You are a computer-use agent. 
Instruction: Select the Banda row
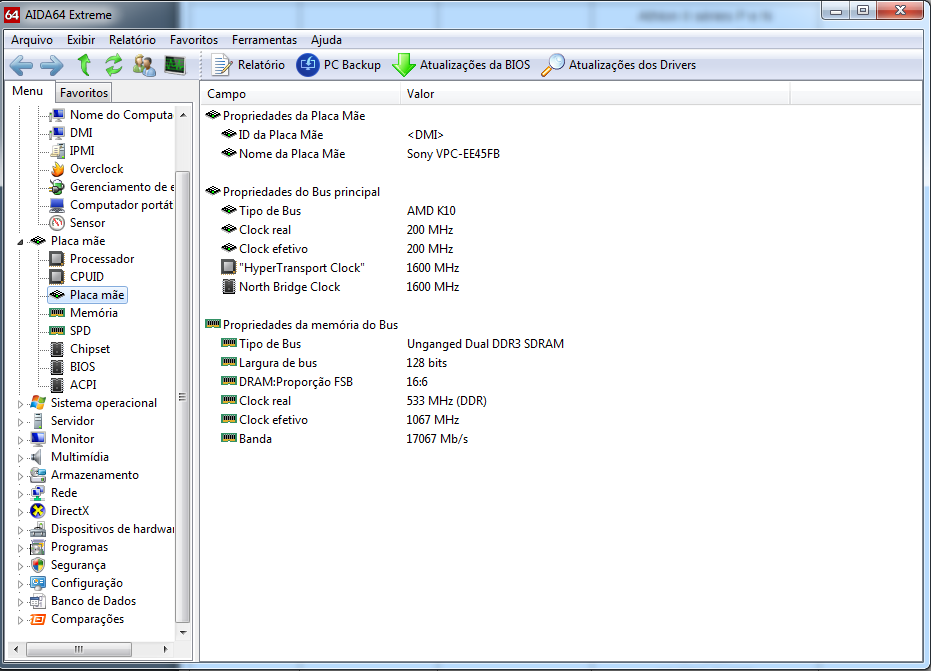[561, 439]
